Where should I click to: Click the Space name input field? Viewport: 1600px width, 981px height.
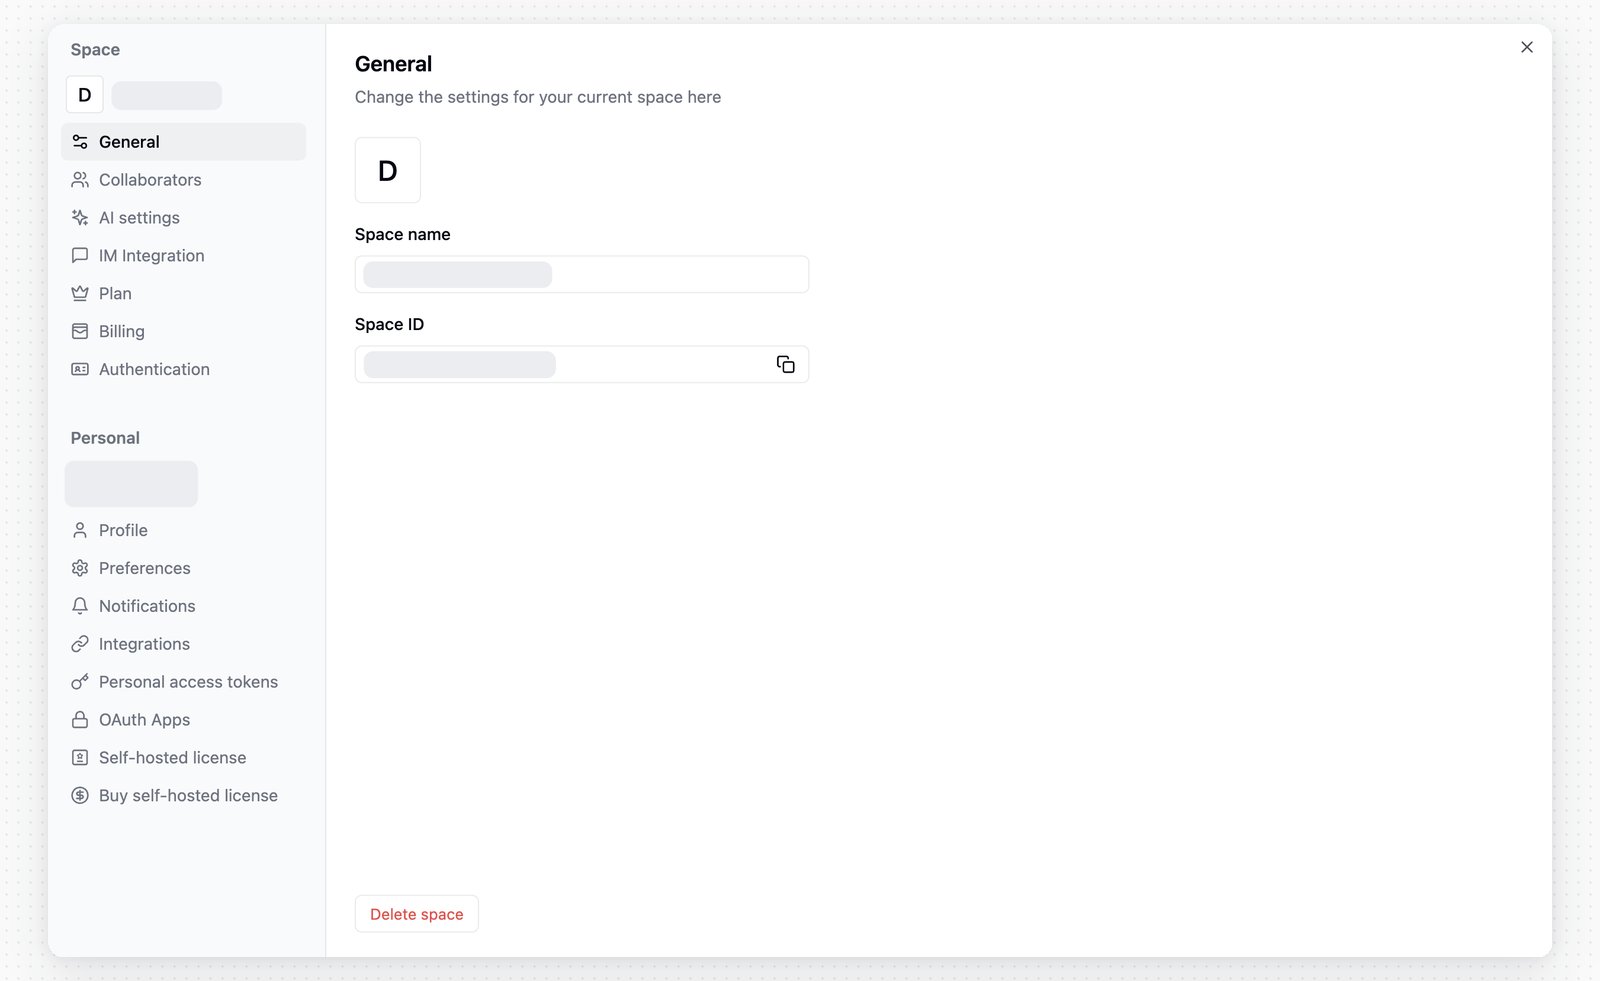[x=582, y=274]
